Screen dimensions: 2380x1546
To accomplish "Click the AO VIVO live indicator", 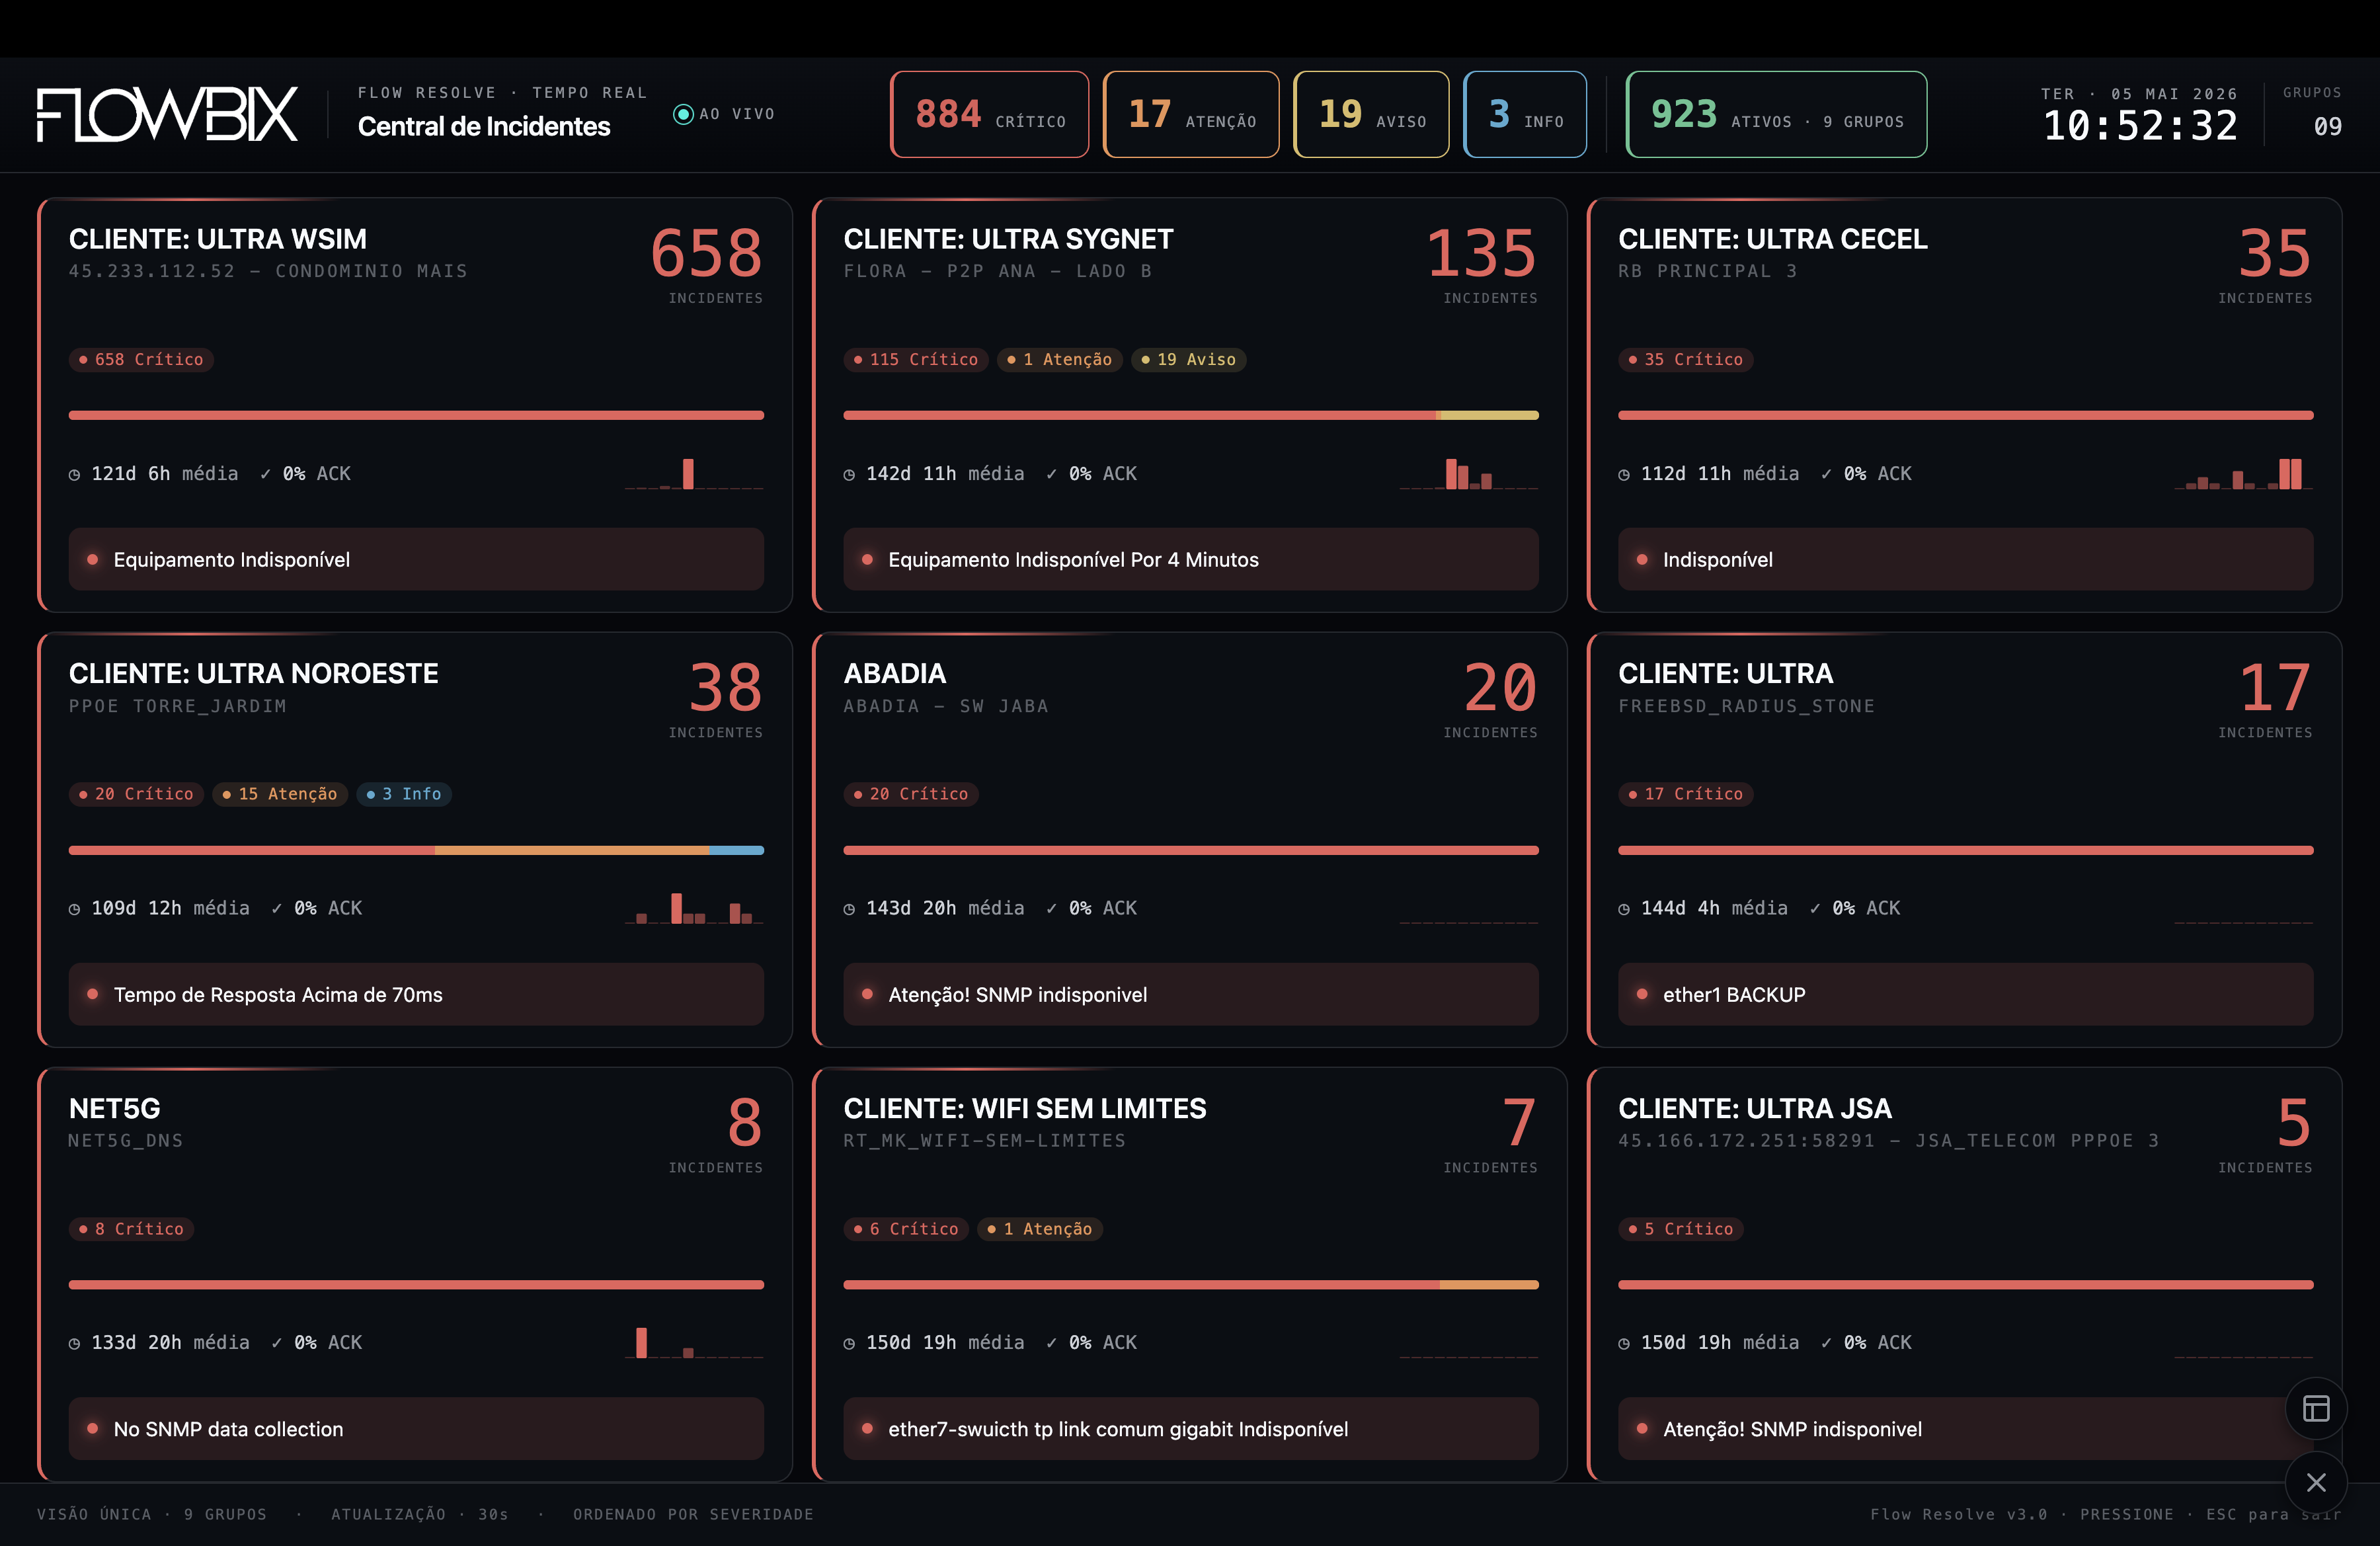I will coord(724,114).
